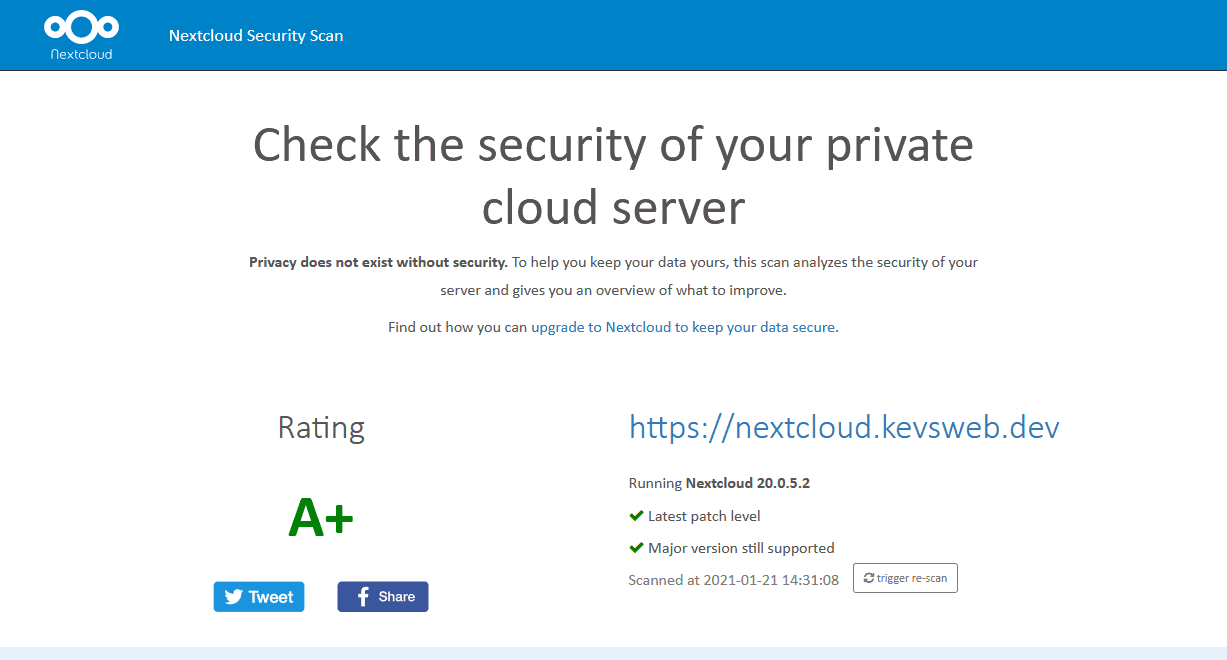Click the A+ rating to toggle details
The height and width of the screenshot is (660, 1227).
[x=321, y=517]
